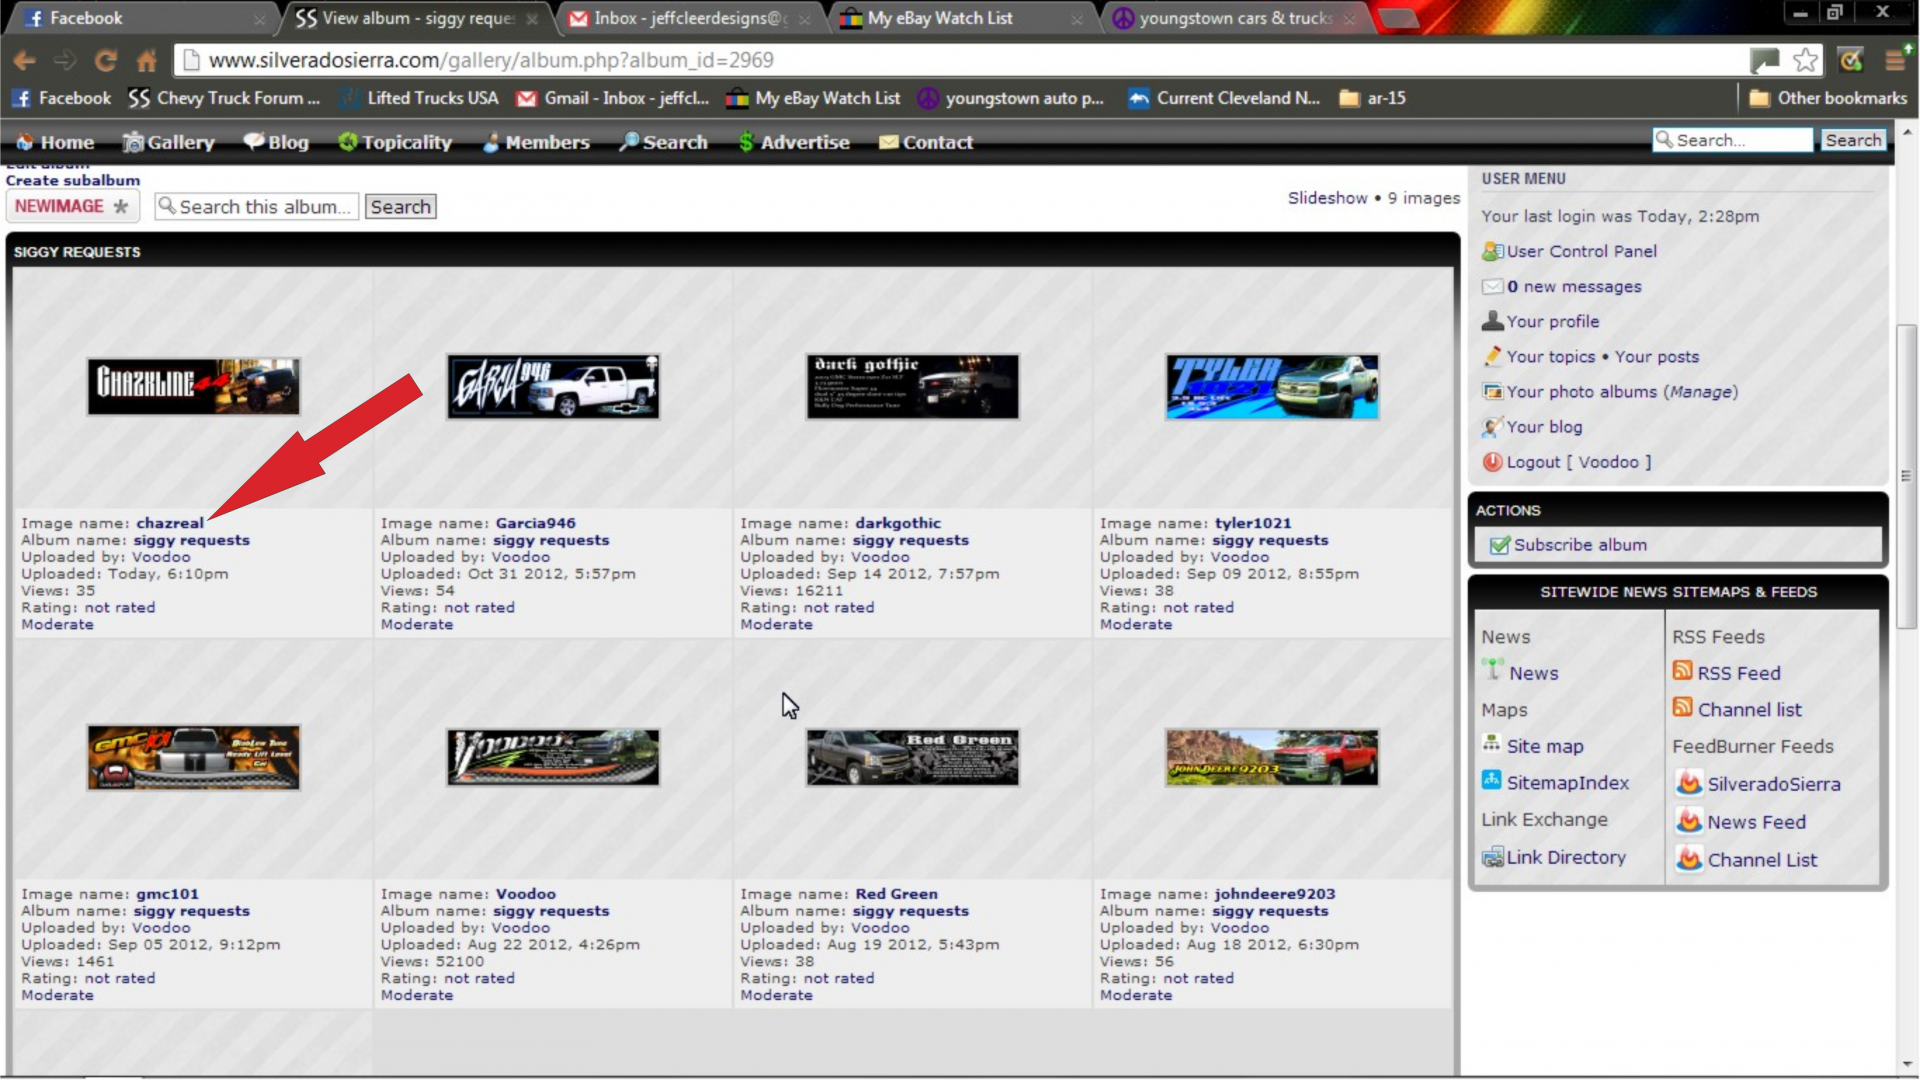Image resolution: width=1920 pixels, height=1080 pixels.
Task: Open Your photo albums link
Action: 1581,391
